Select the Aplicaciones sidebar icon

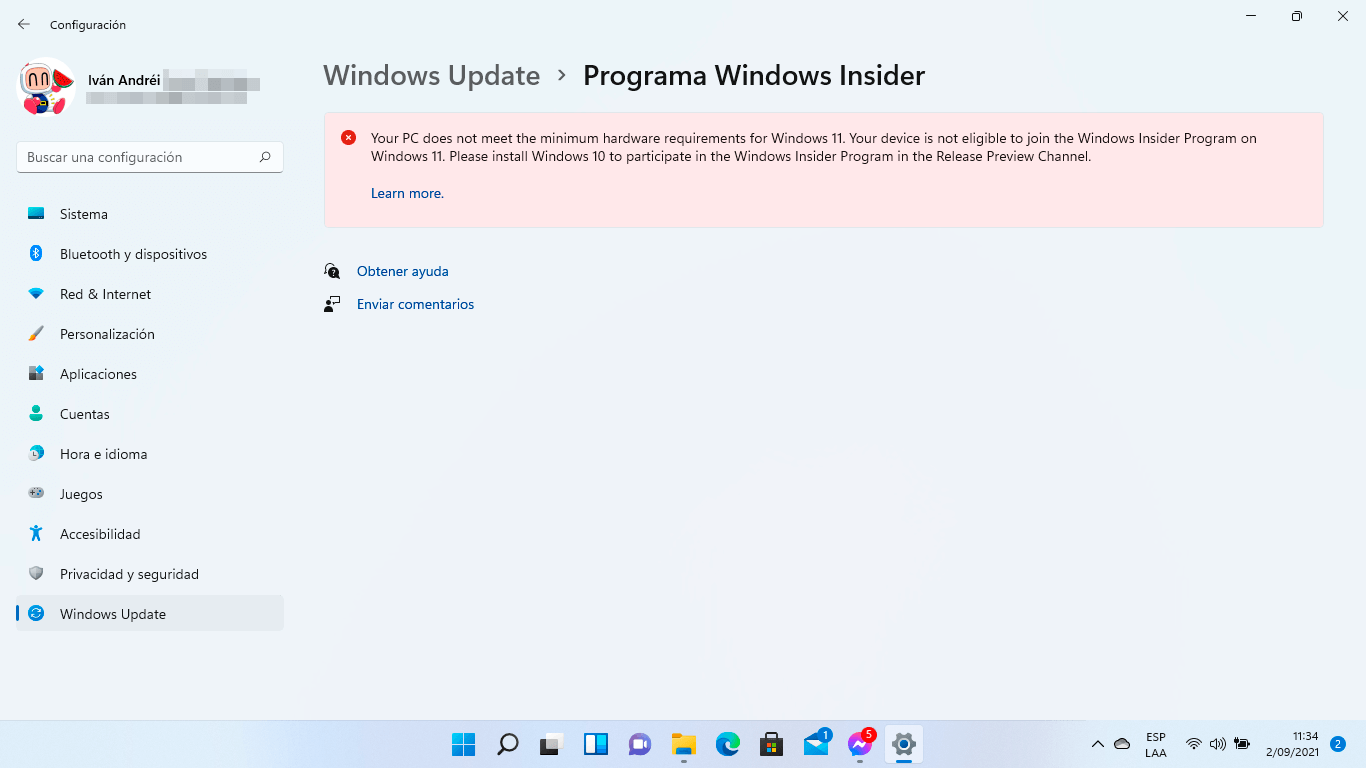click(36, 374)
